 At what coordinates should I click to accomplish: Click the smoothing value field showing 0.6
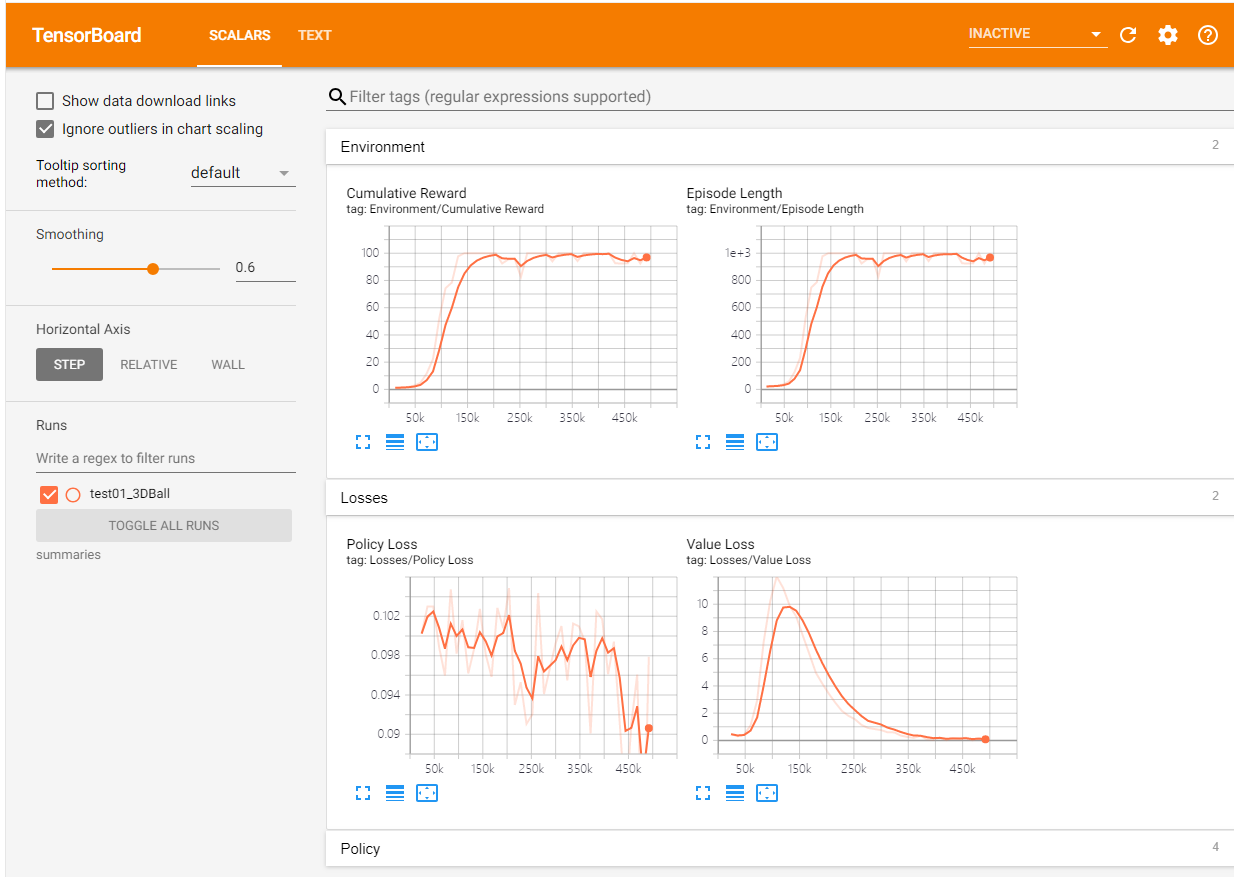tap(265, 268)
